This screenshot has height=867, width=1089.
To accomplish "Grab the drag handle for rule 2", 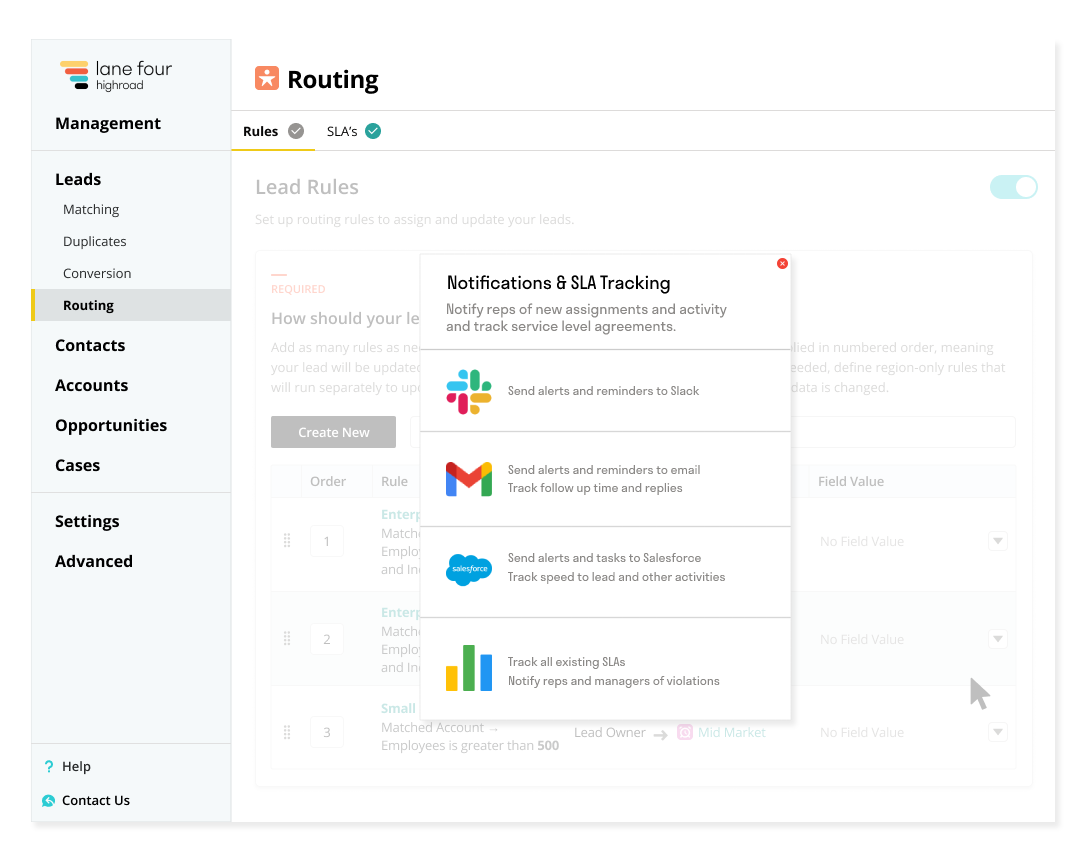I will (x=287, y=639).
